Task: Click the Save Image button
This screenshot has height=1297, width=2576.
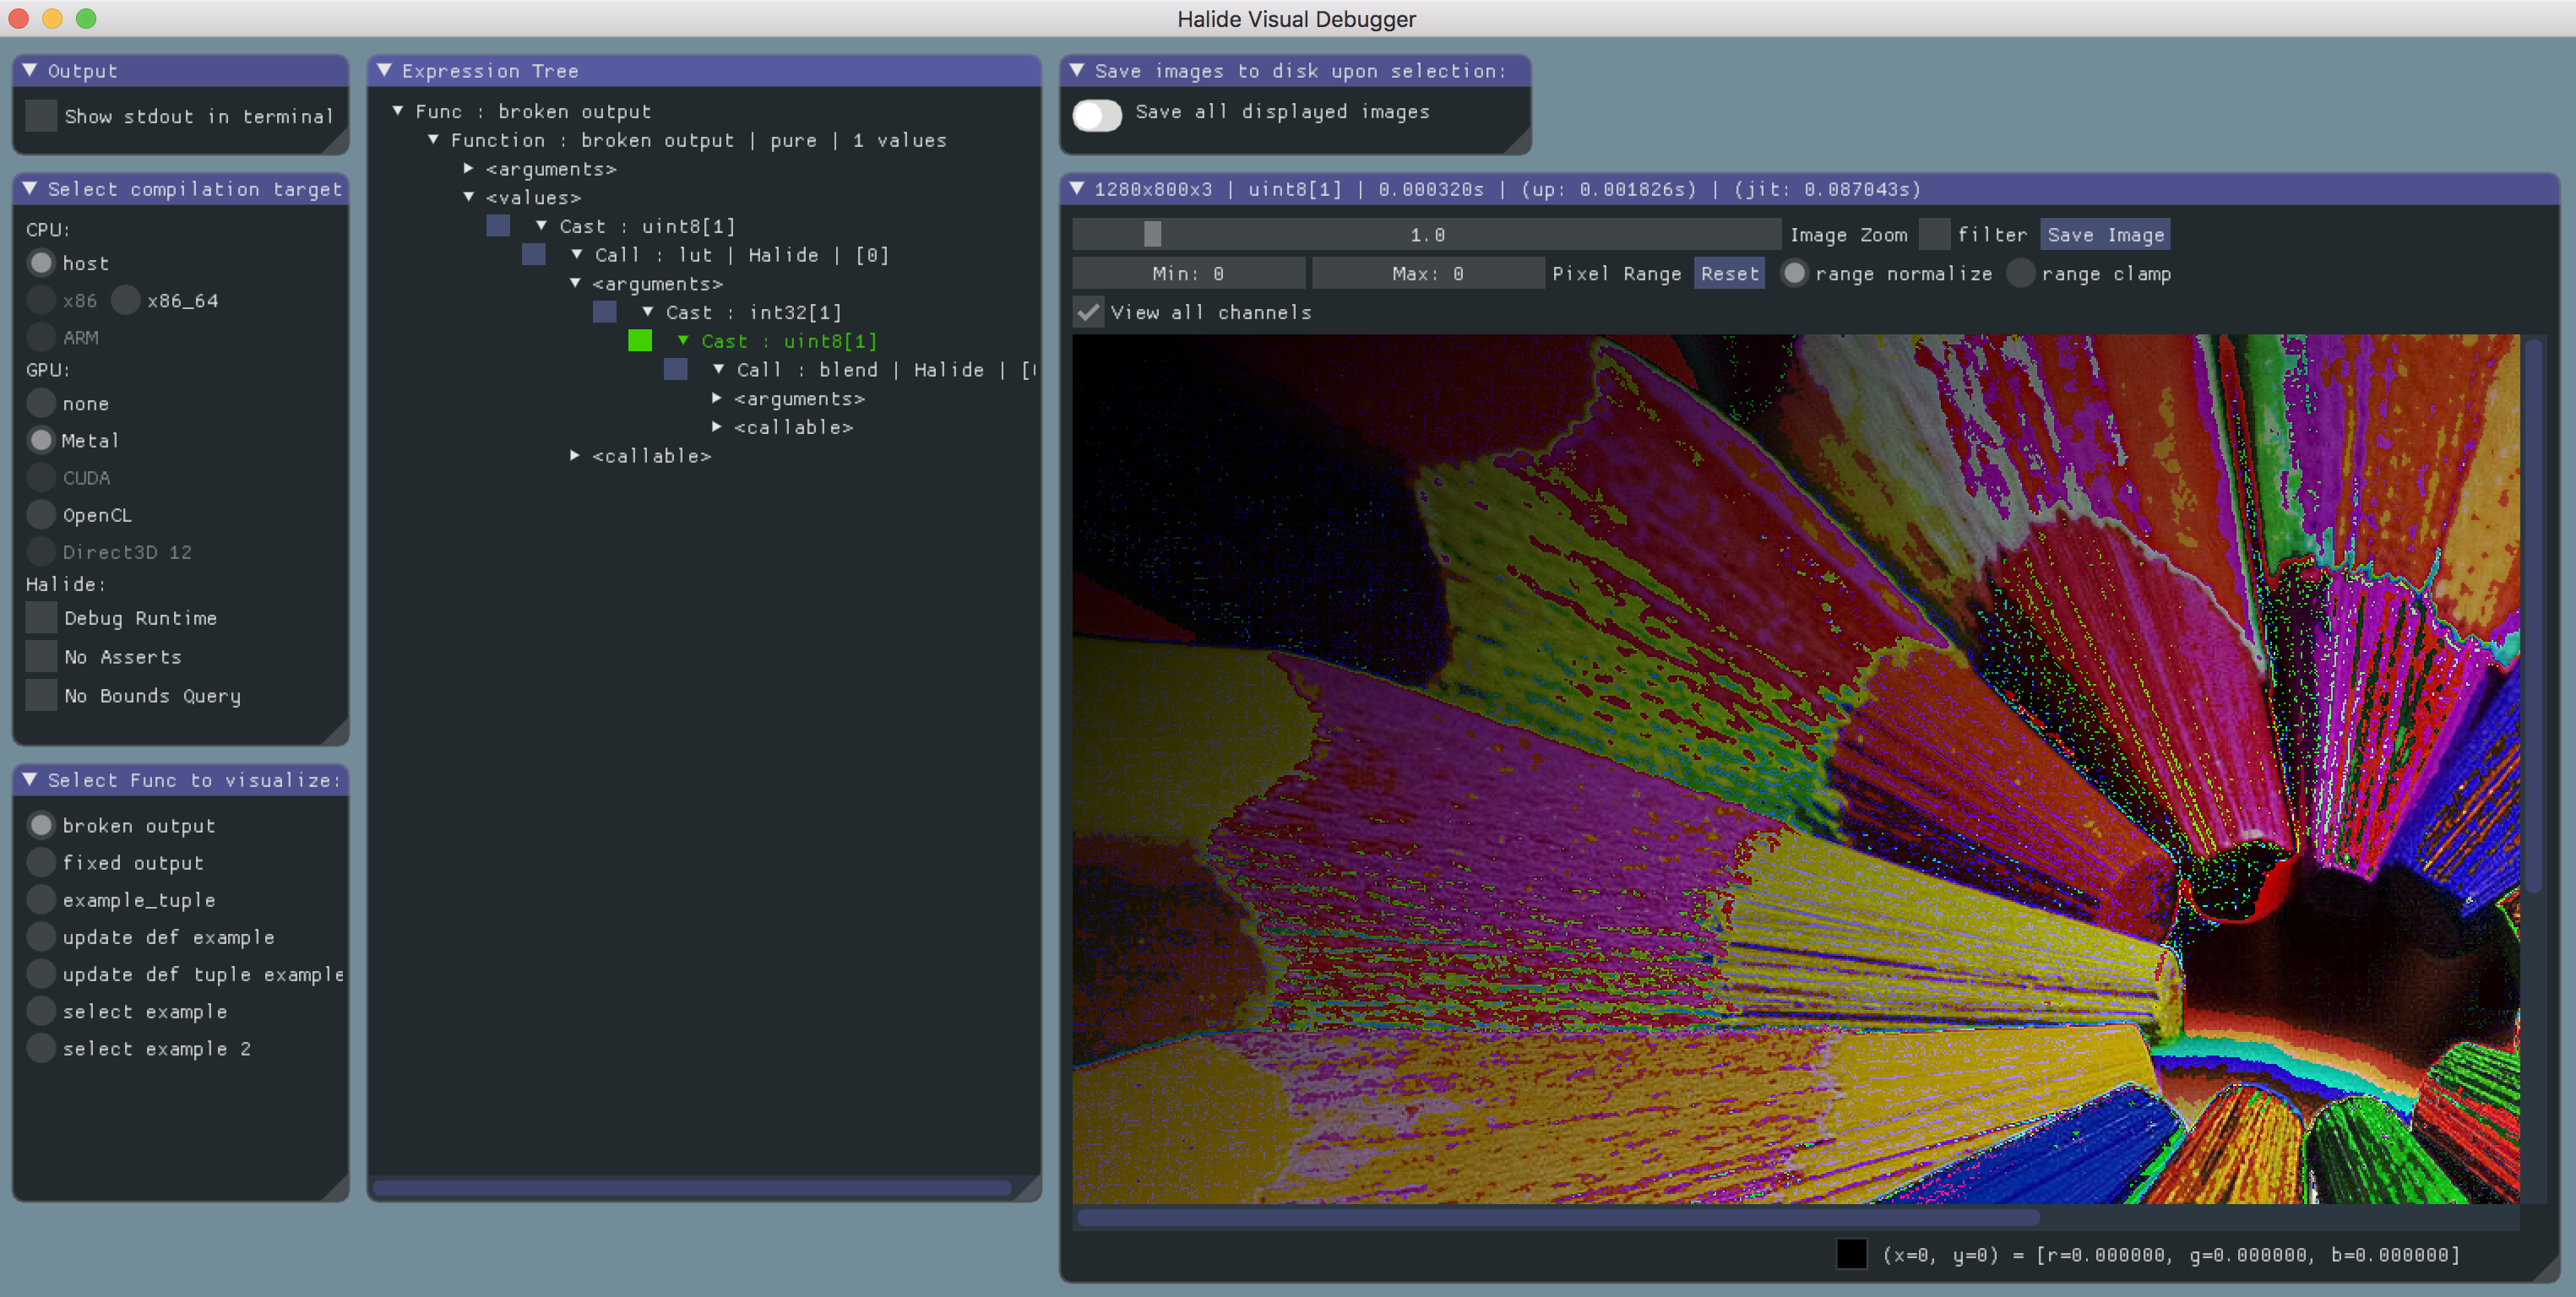Action: point(2105,235)
